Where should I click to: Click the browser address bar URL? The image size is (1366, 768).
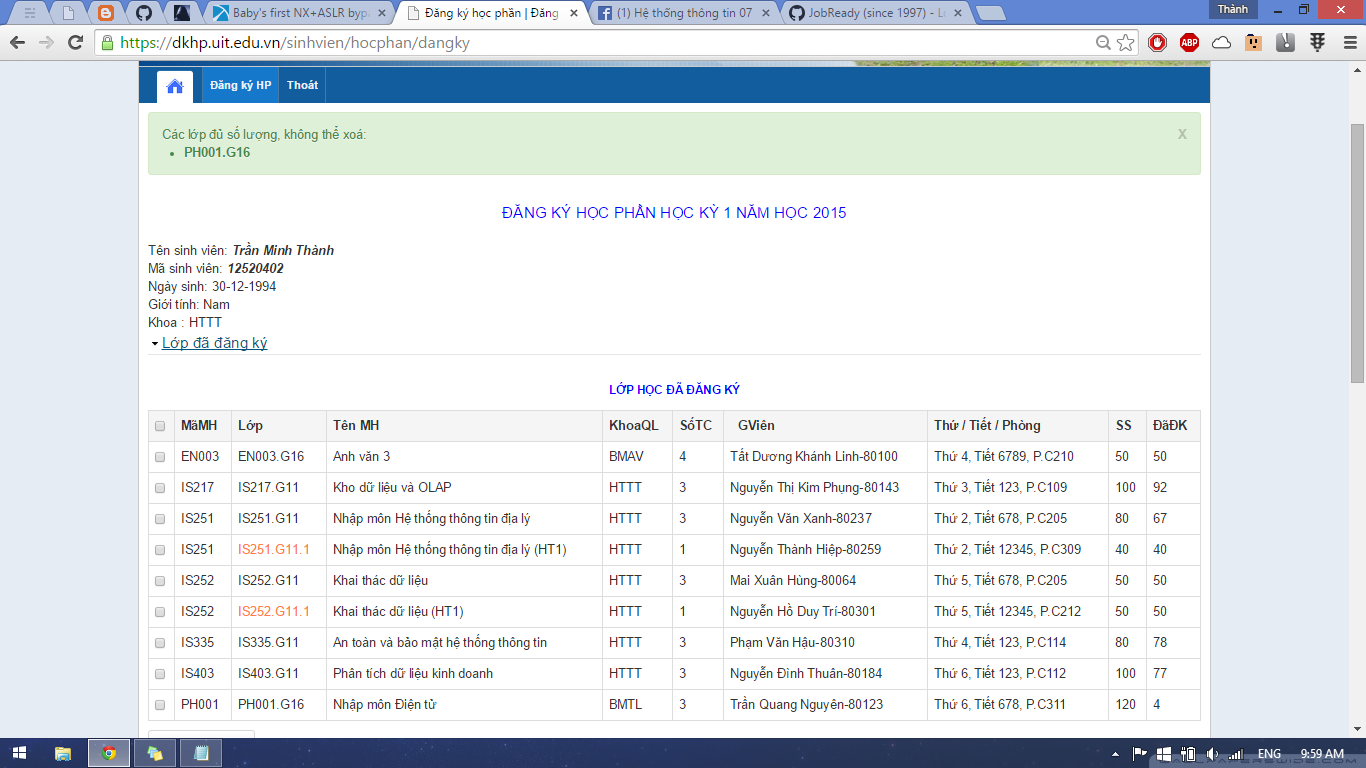pos(600,42)
